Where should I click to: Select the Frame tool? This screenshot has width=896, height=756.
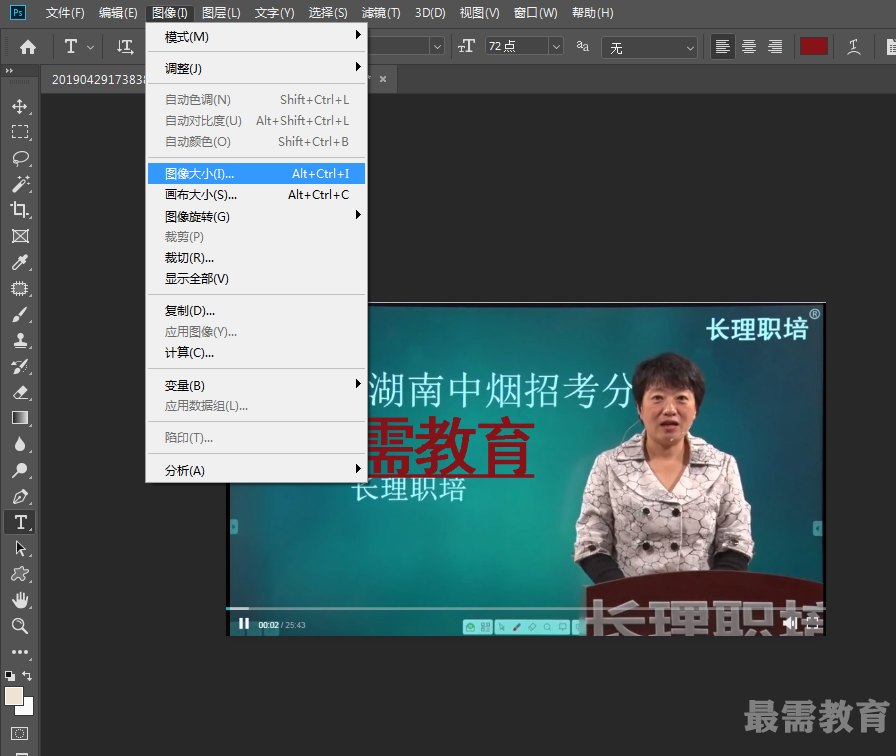[x=20, y=236]
